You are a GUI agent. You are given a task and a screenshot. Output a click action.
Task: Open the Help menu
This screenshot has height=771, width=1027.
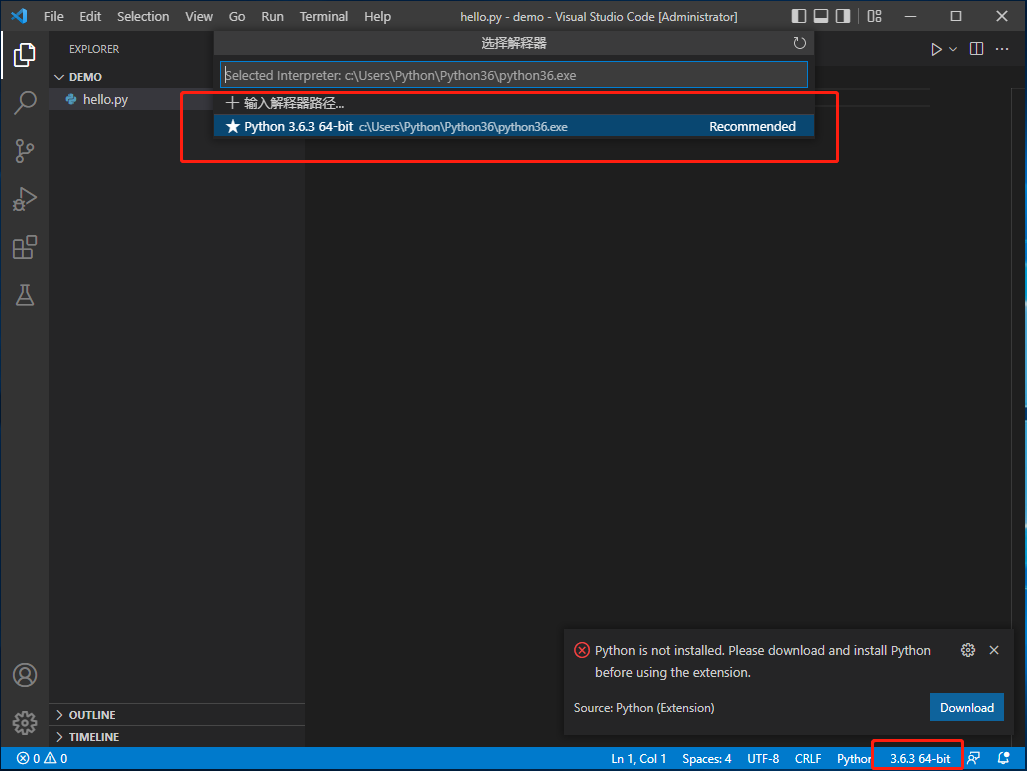377,16
